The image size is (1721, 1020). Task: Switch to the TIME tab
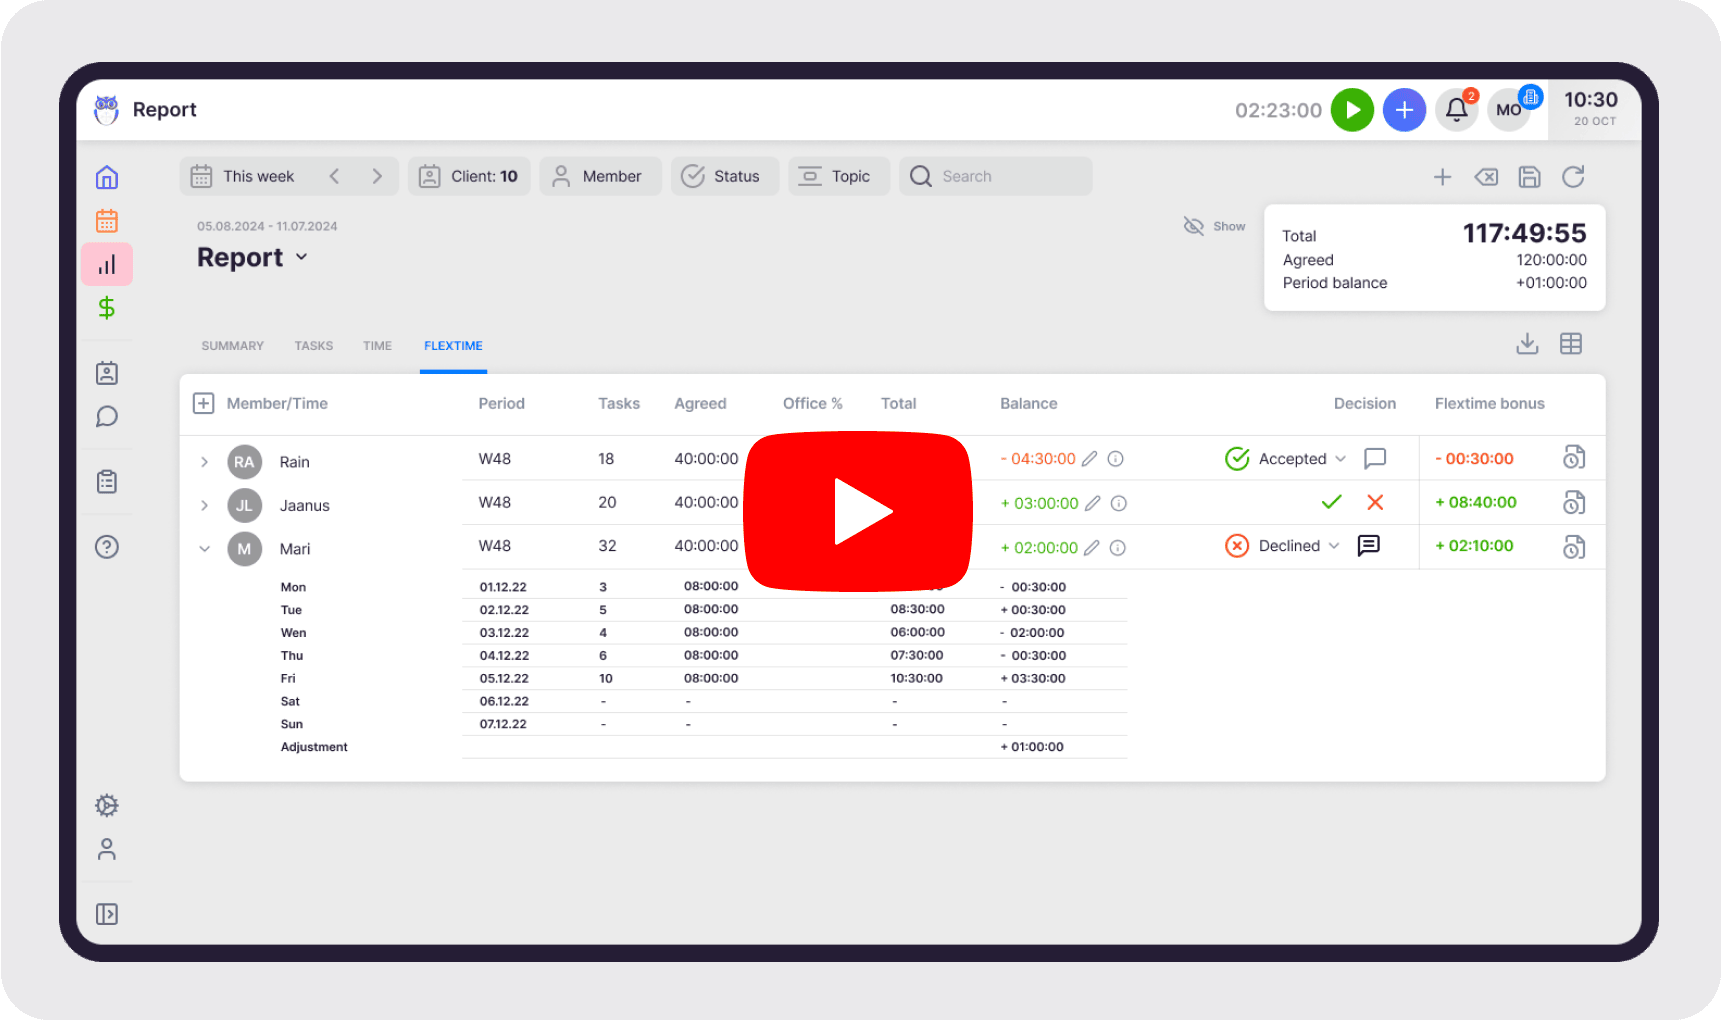(x=377, y=346)
